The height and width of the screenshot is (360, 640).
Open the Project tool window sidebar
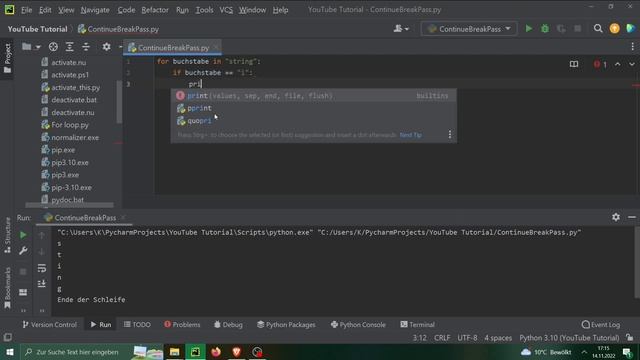pos(7,58)
